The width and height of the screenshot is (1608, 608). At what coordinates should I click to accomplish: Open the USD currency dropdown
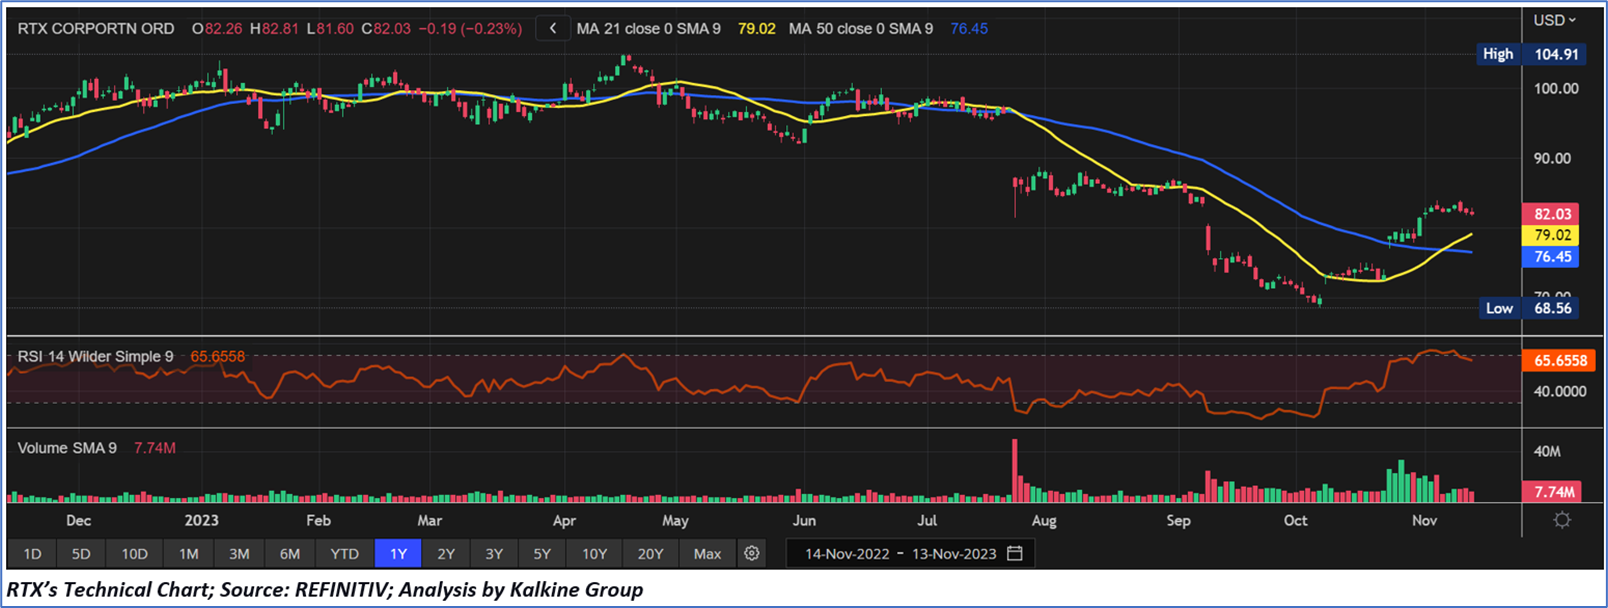click(1554, 20)
